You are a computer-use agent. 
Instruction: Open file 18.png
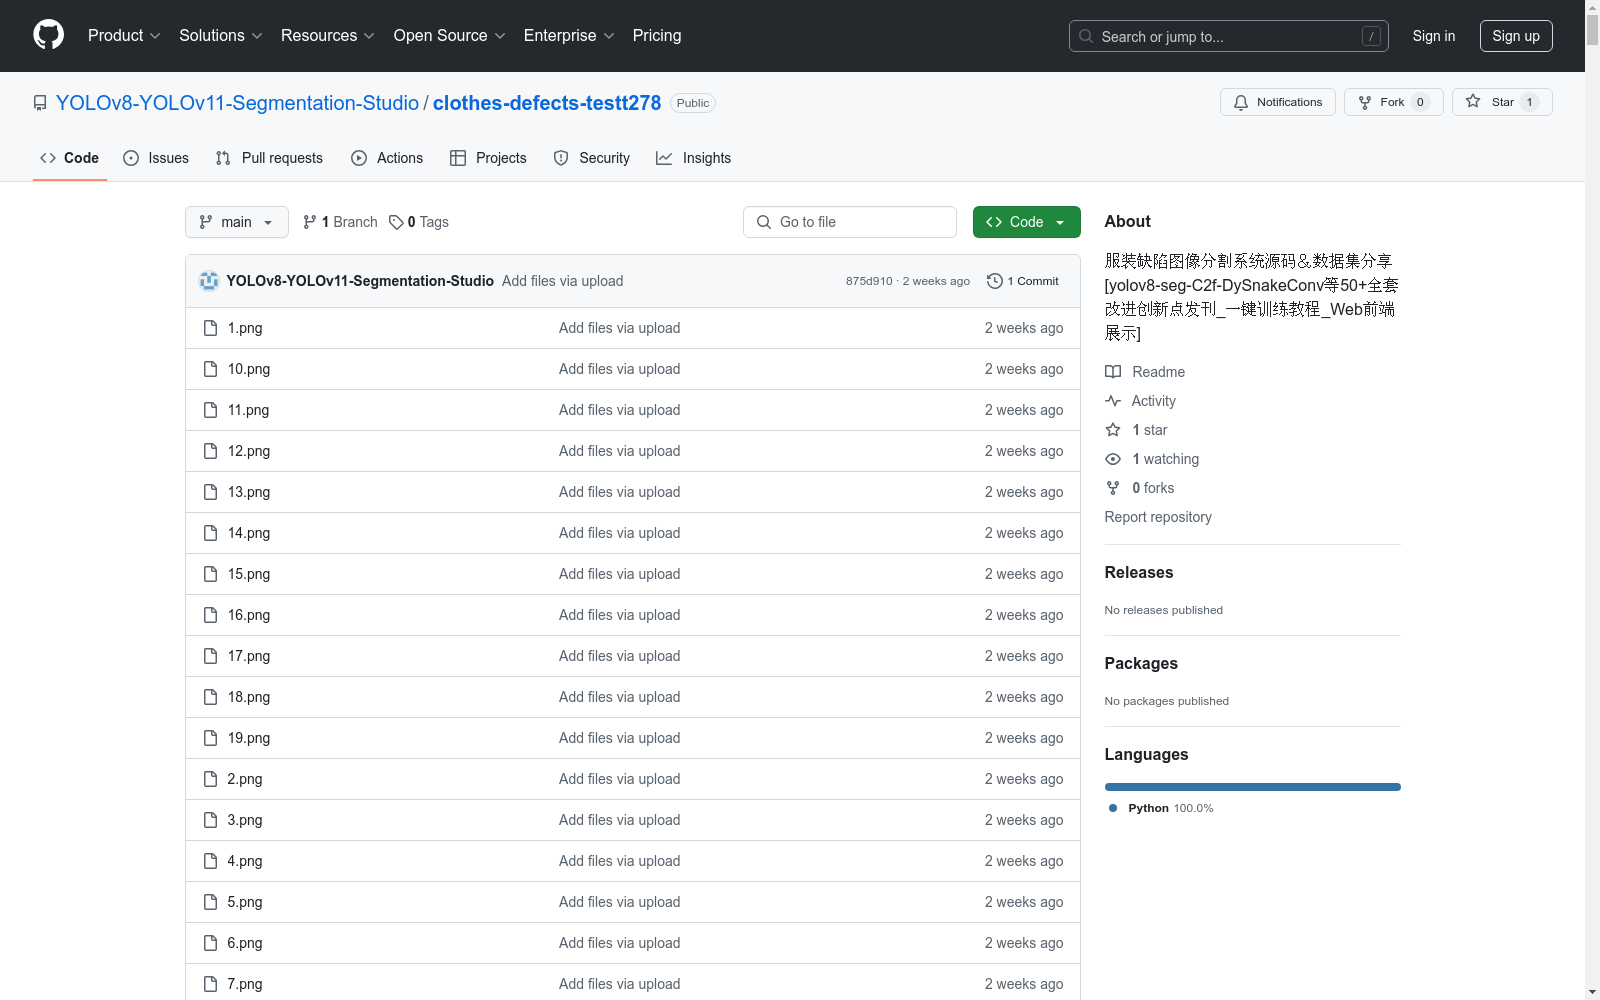tap(248, 697)
